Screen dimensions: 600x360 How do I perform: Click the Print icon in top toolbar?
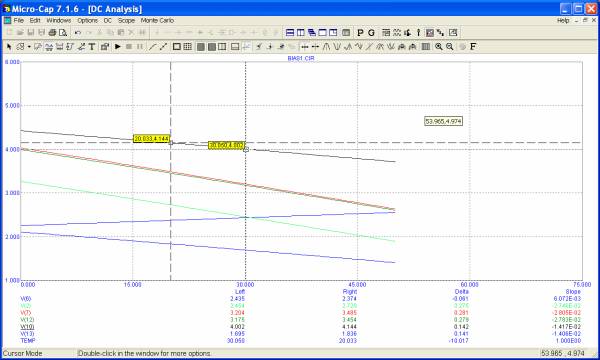pyautogui.click(x=52, y=33)
